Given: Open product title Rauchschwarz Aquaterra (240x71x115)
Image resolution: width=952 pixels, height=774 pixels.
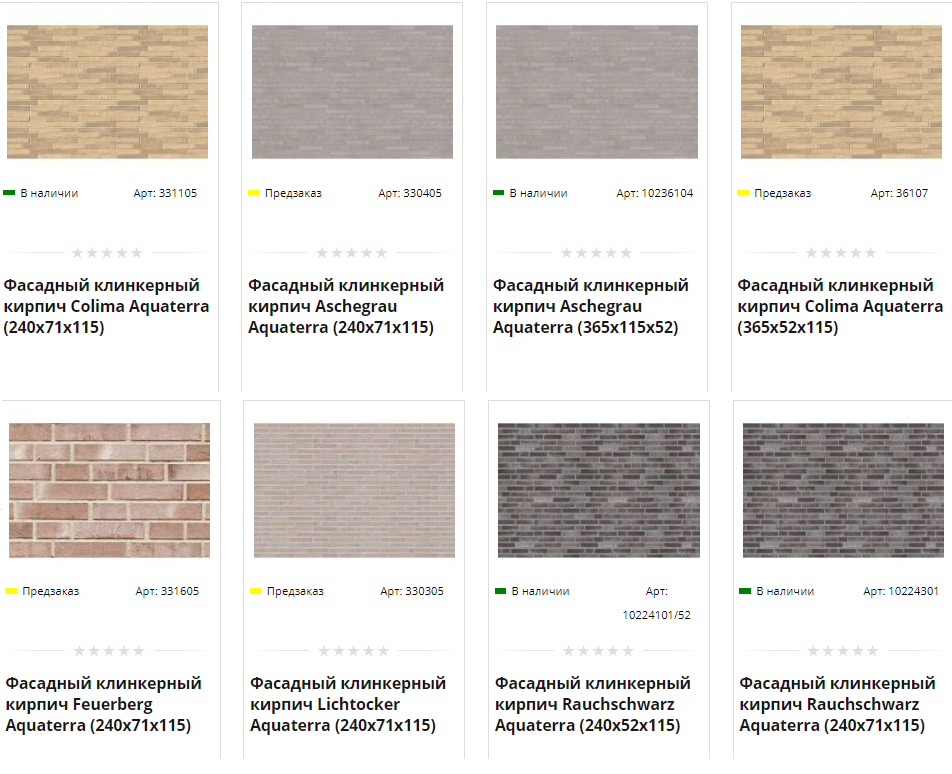Looking at the screenshot, I should pyautogui.click(x=837, y=705).
